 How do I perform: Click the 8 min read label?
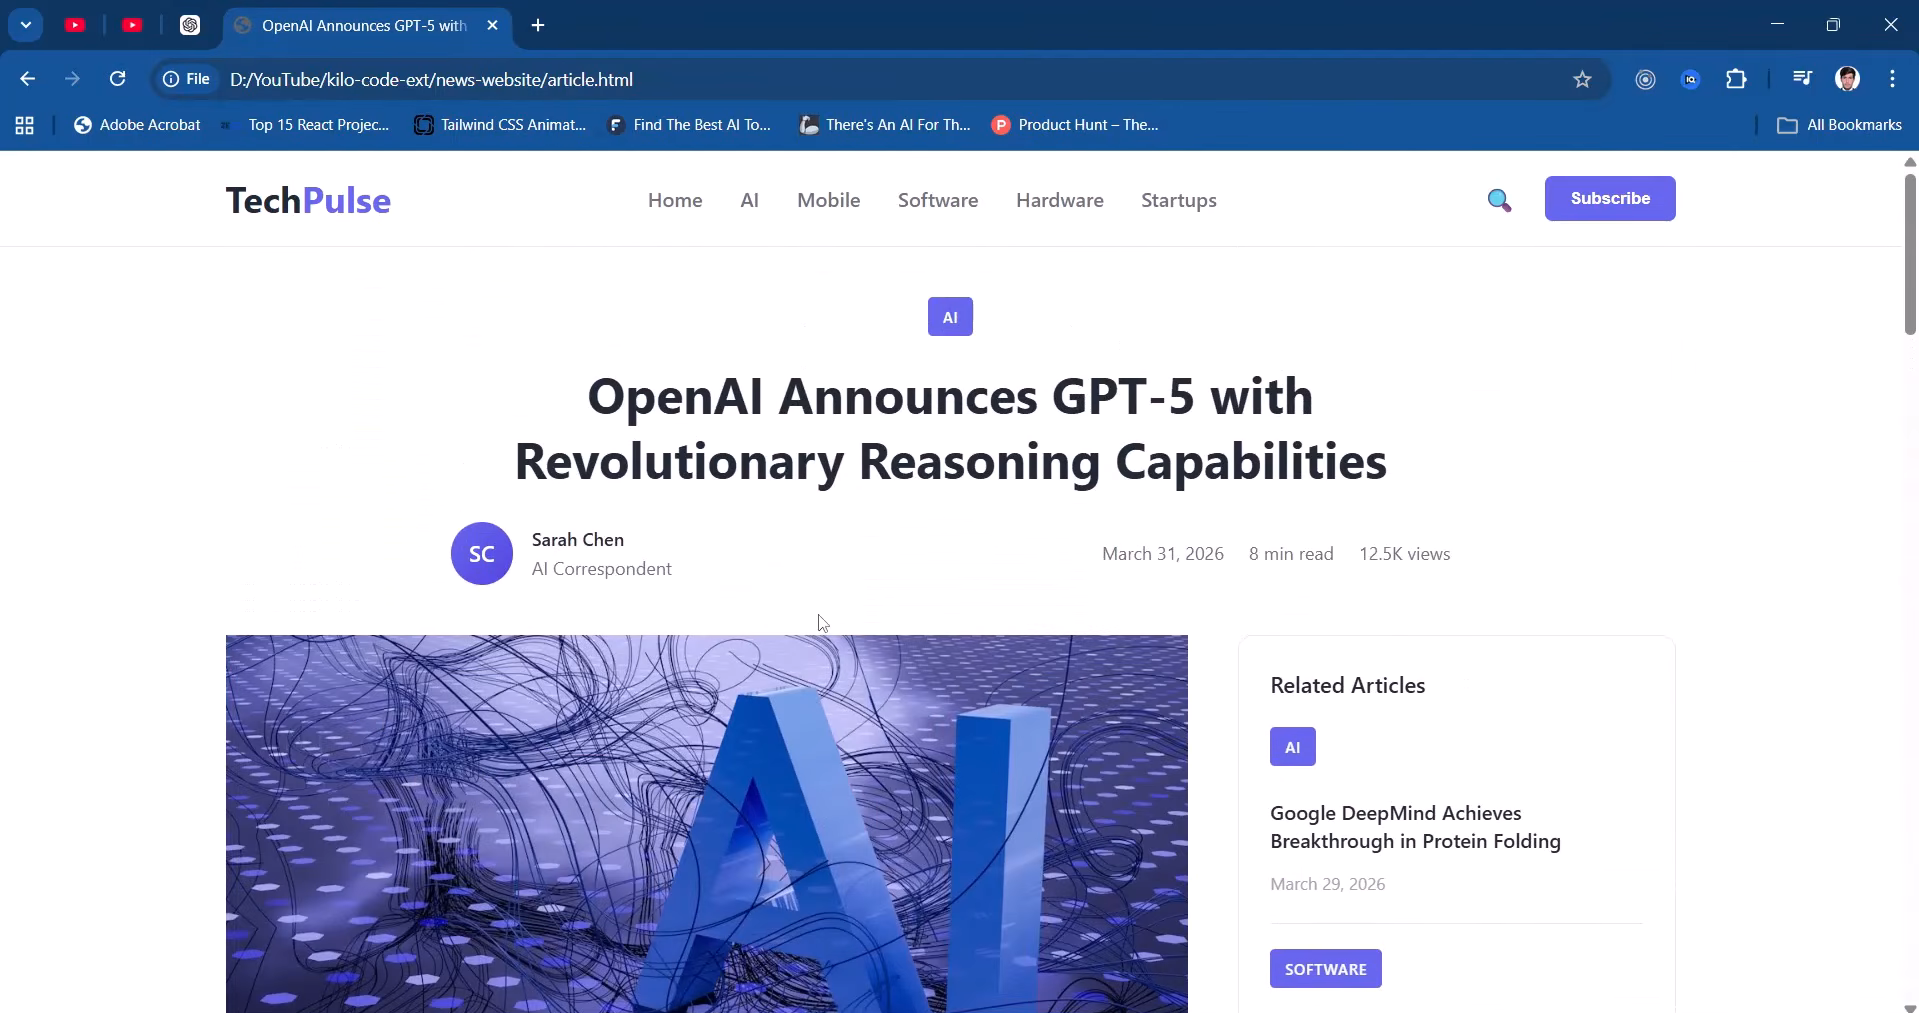coord(1291,554)
